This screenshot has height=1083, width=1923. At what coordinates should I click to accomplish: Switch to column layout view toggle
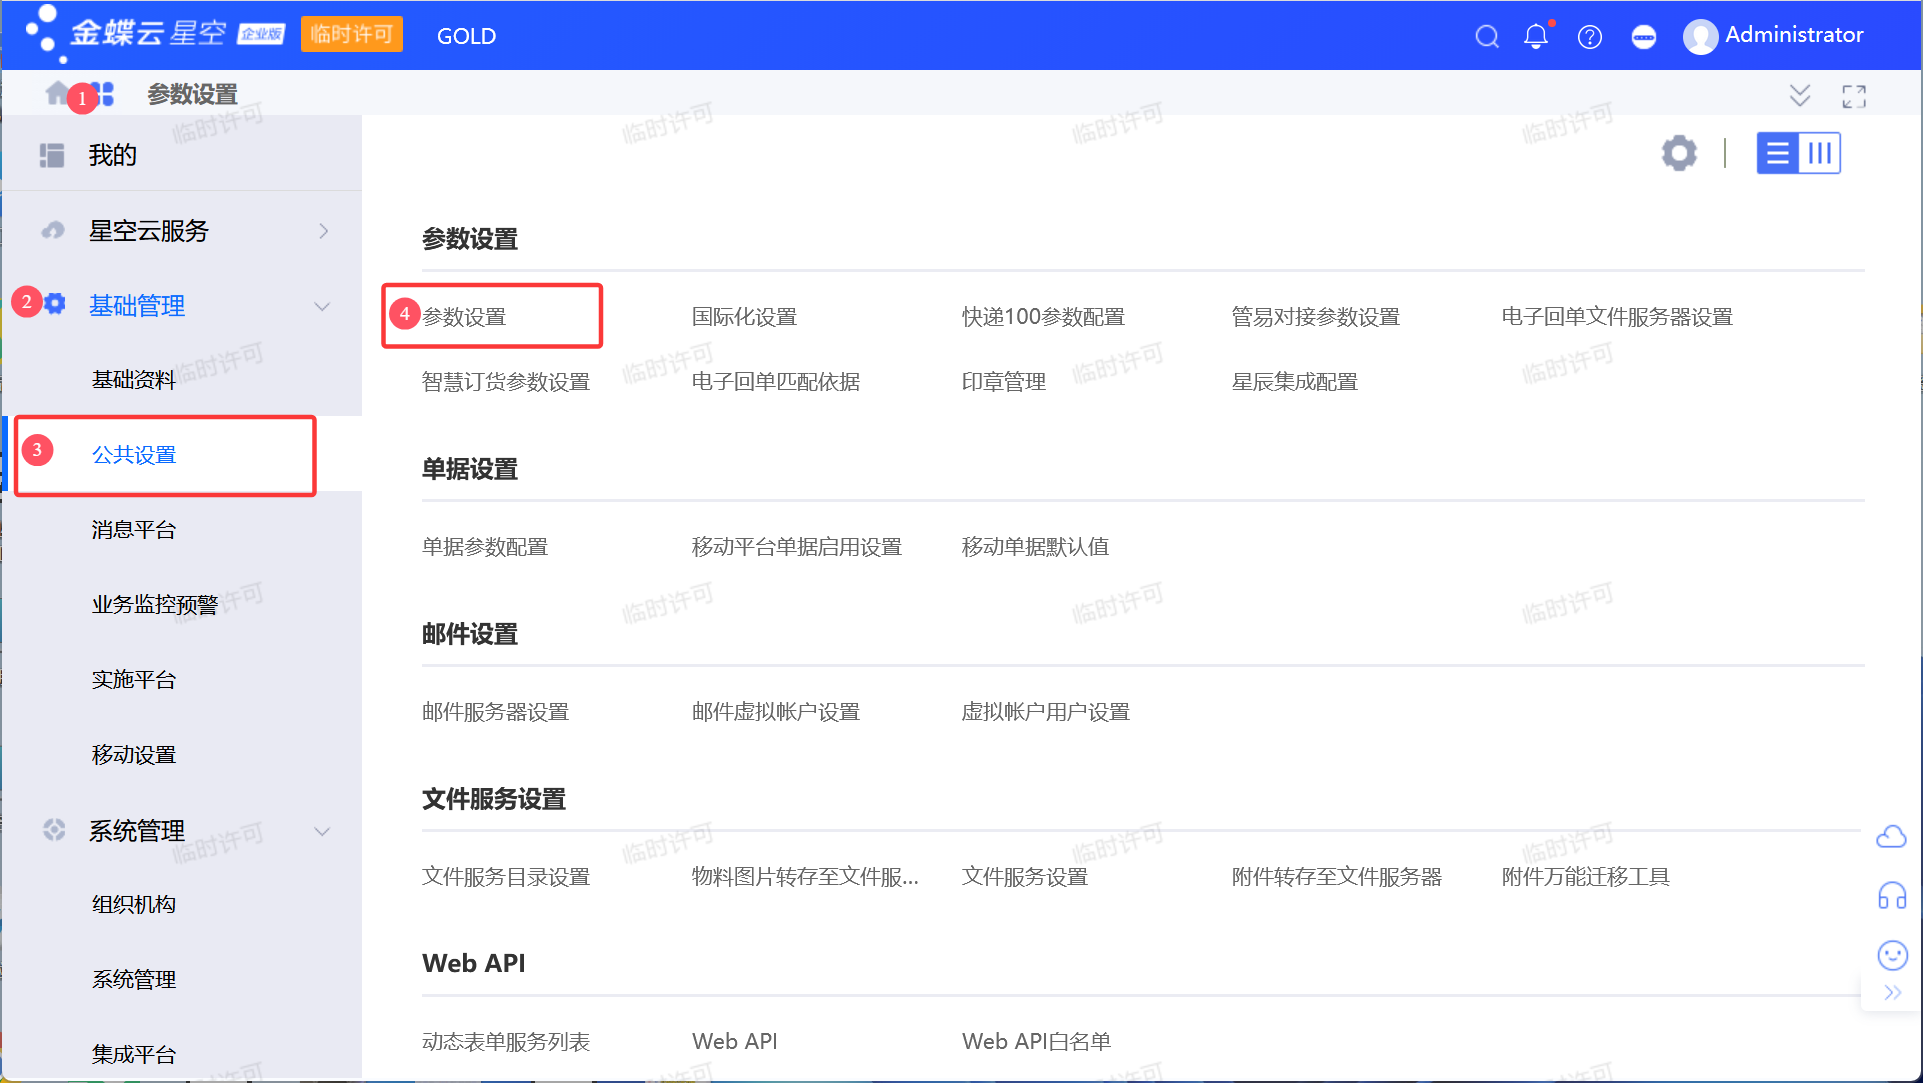click(x=1820, y=154)
